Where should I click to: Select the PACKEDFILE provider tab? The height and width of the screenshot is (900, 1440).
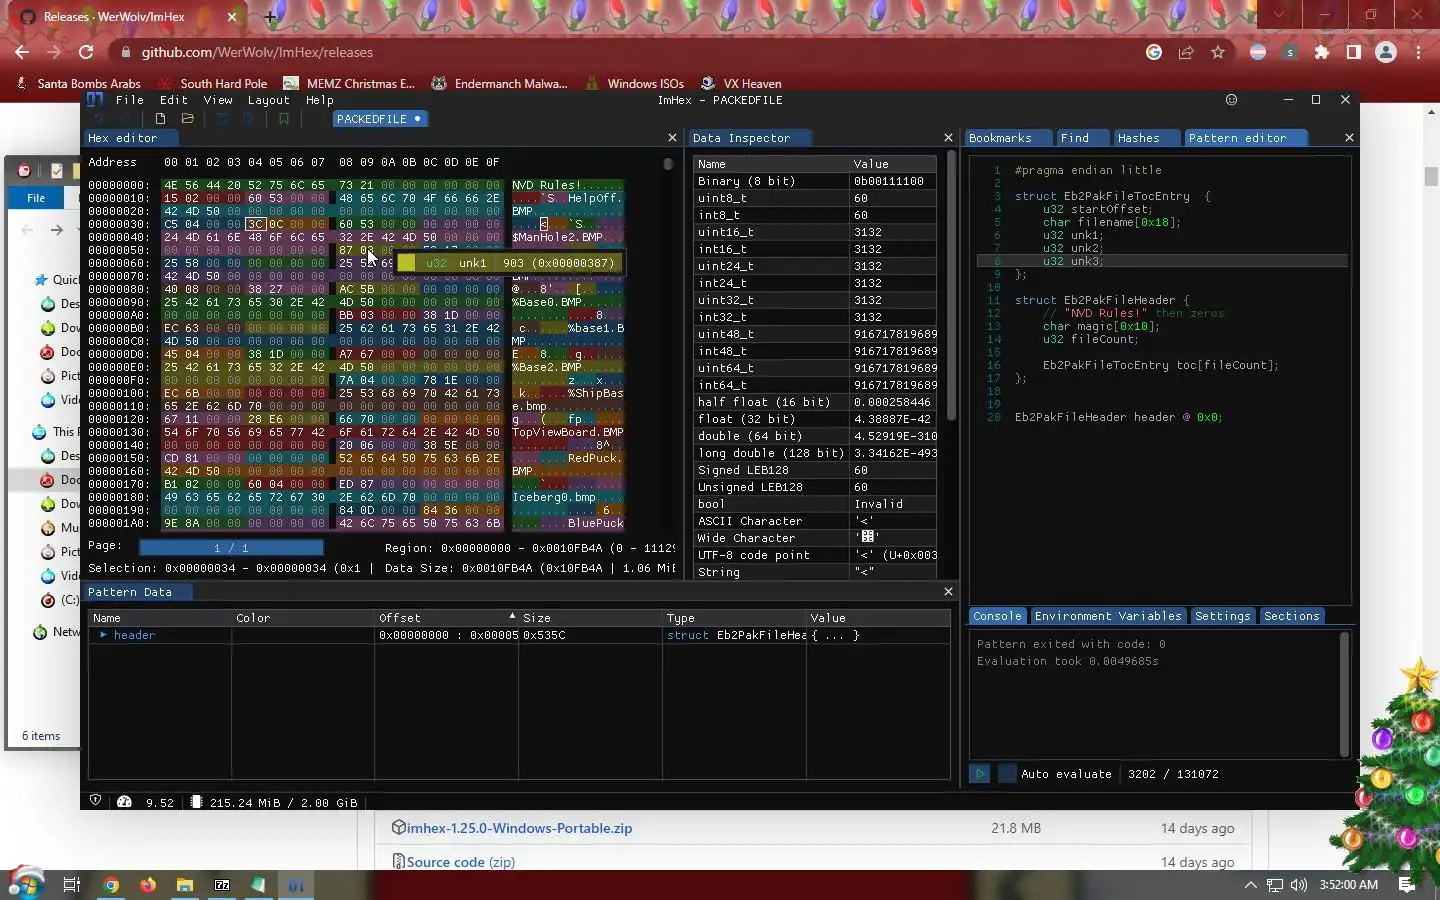click(379, 119)
